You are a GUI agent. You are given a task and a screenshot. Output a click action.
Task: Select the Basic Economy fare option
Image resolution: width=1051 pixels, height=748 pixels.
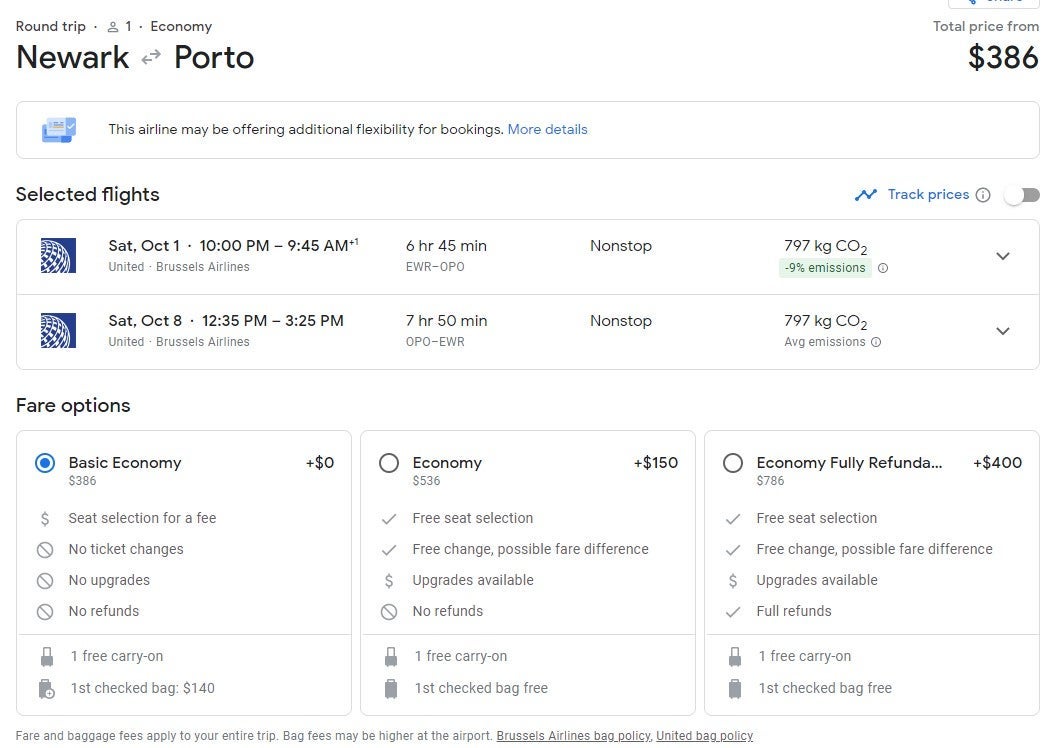45,463
